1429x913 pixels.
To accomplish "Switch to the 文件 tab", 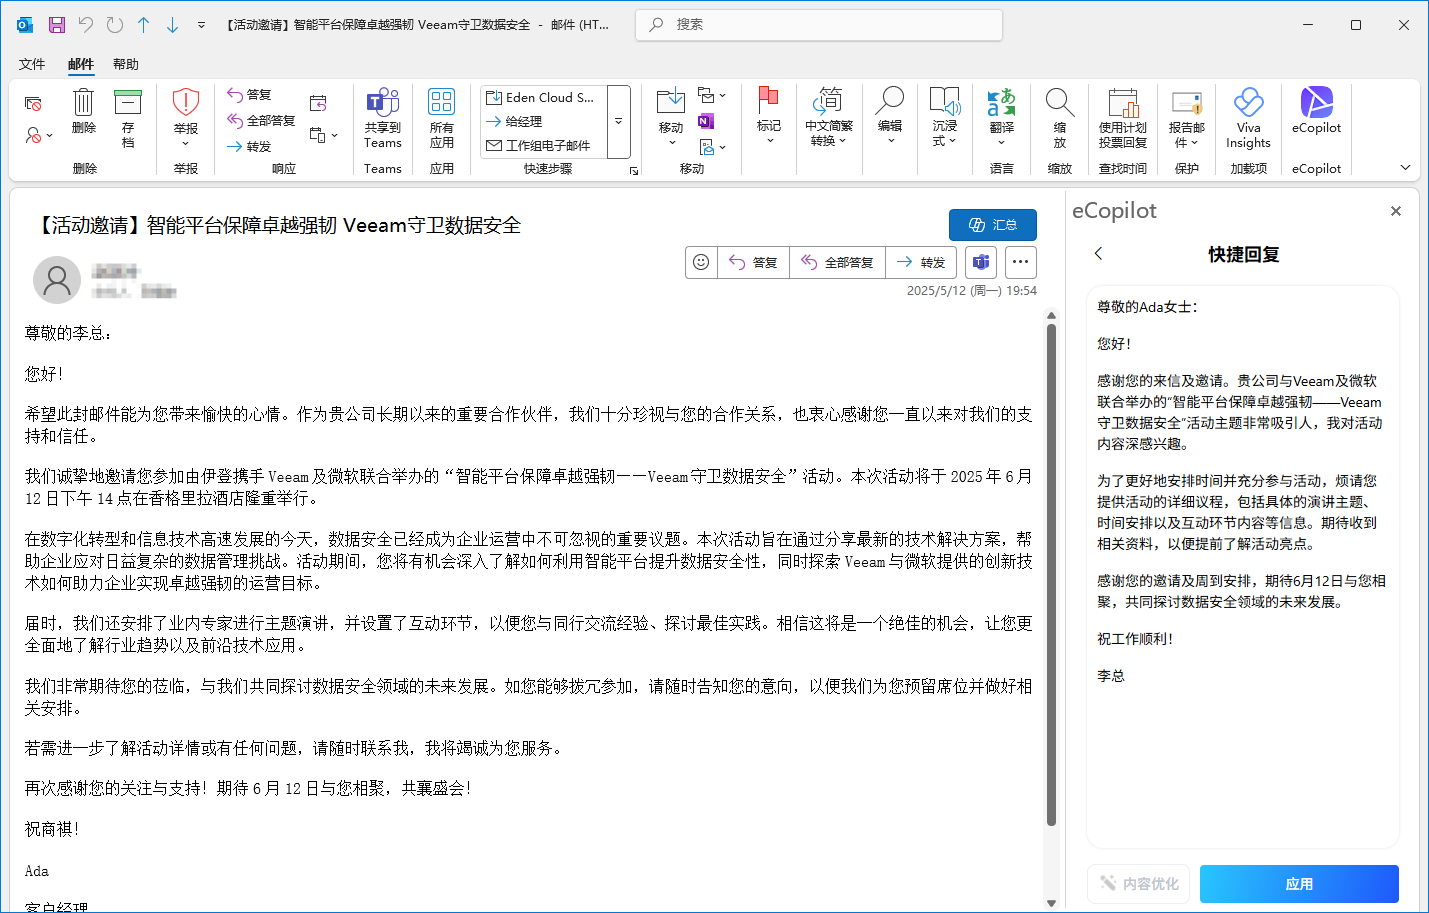I will (31, 63).
